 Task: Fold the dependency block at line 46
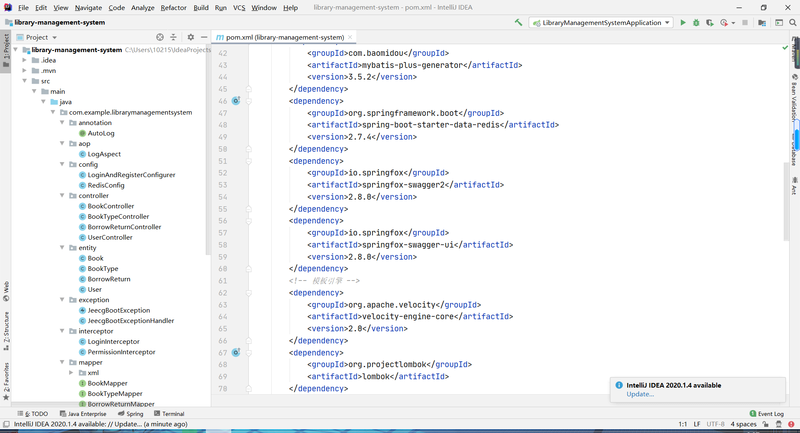pyautogui.click(x=249, y=101)
